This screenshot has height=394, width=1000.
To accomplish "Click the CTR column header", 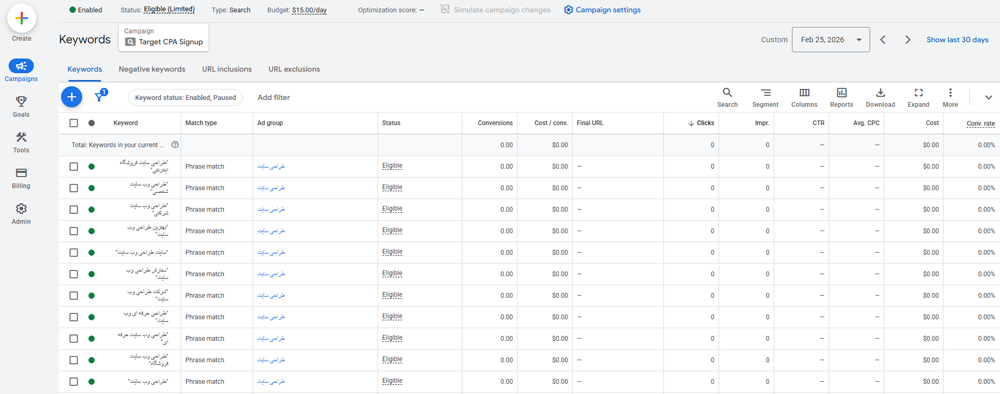I will [x=819, y=123].
